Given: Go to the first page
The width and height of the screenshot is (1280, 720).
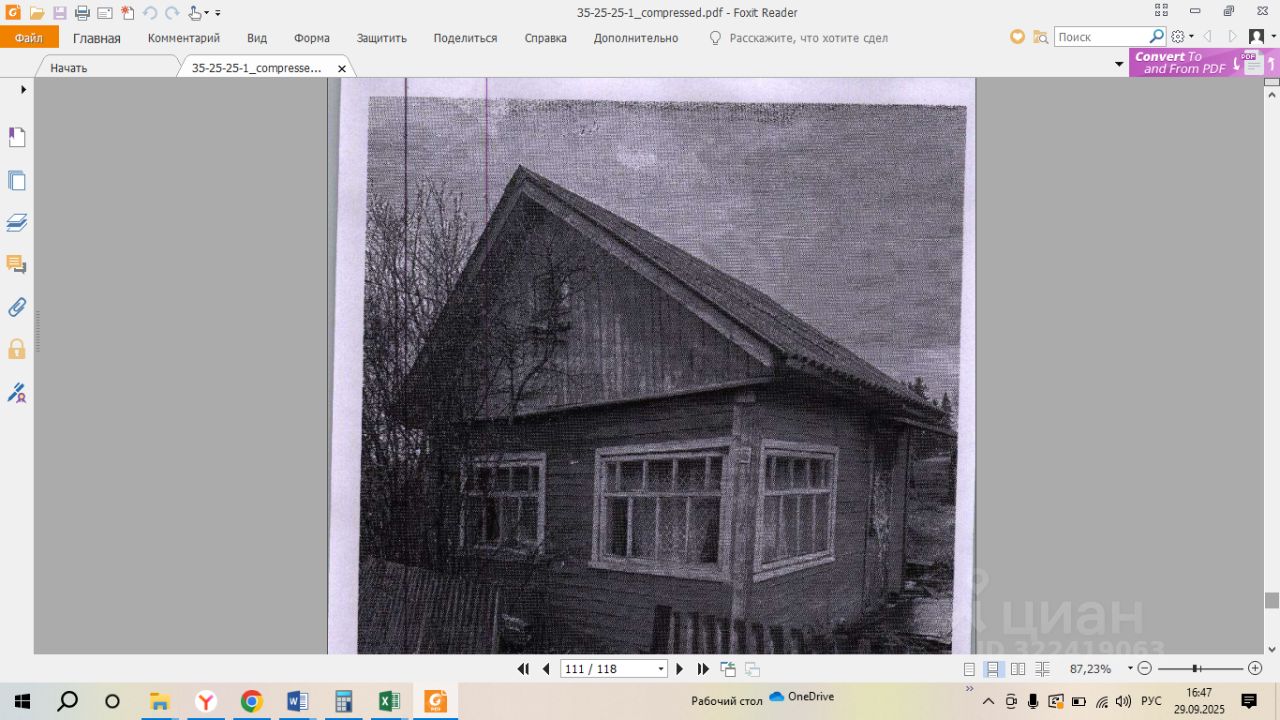Looking at the screenshot, I should click(x=523, y=669).
